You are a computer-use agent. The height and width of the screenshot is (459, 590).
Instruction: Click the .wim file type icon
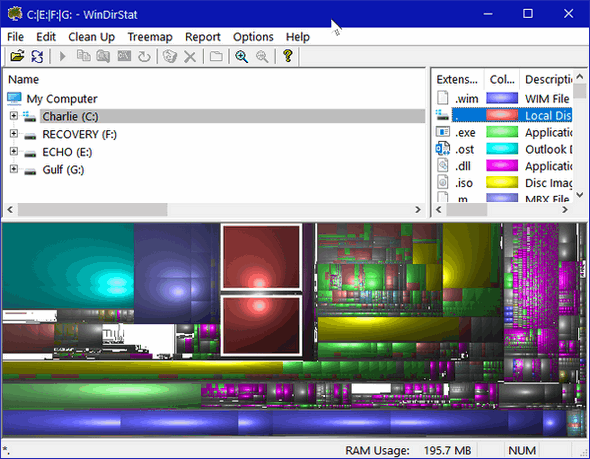point(443,98)
